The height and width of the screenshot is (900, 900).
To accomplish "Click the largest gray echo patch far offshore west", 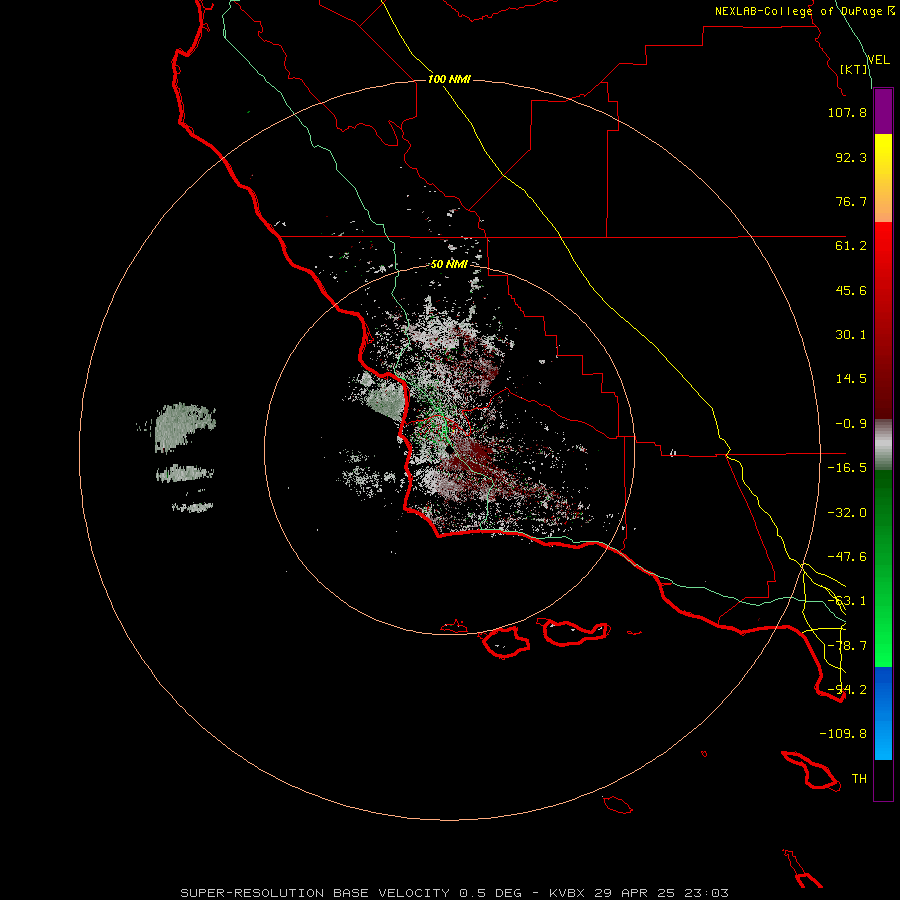I will tap(184, 426).
